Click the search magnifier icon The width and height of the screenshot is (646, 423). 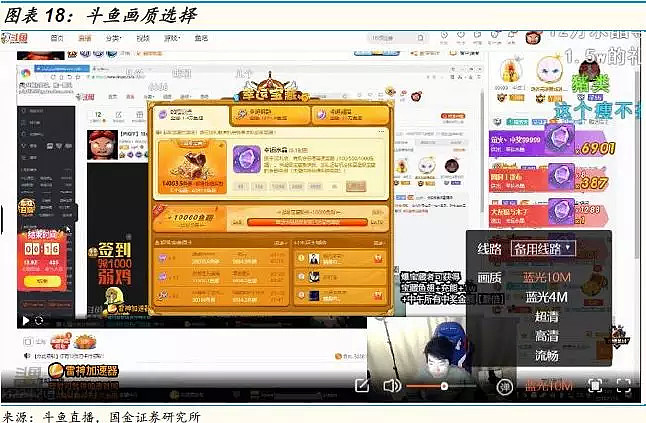(421, 38)
